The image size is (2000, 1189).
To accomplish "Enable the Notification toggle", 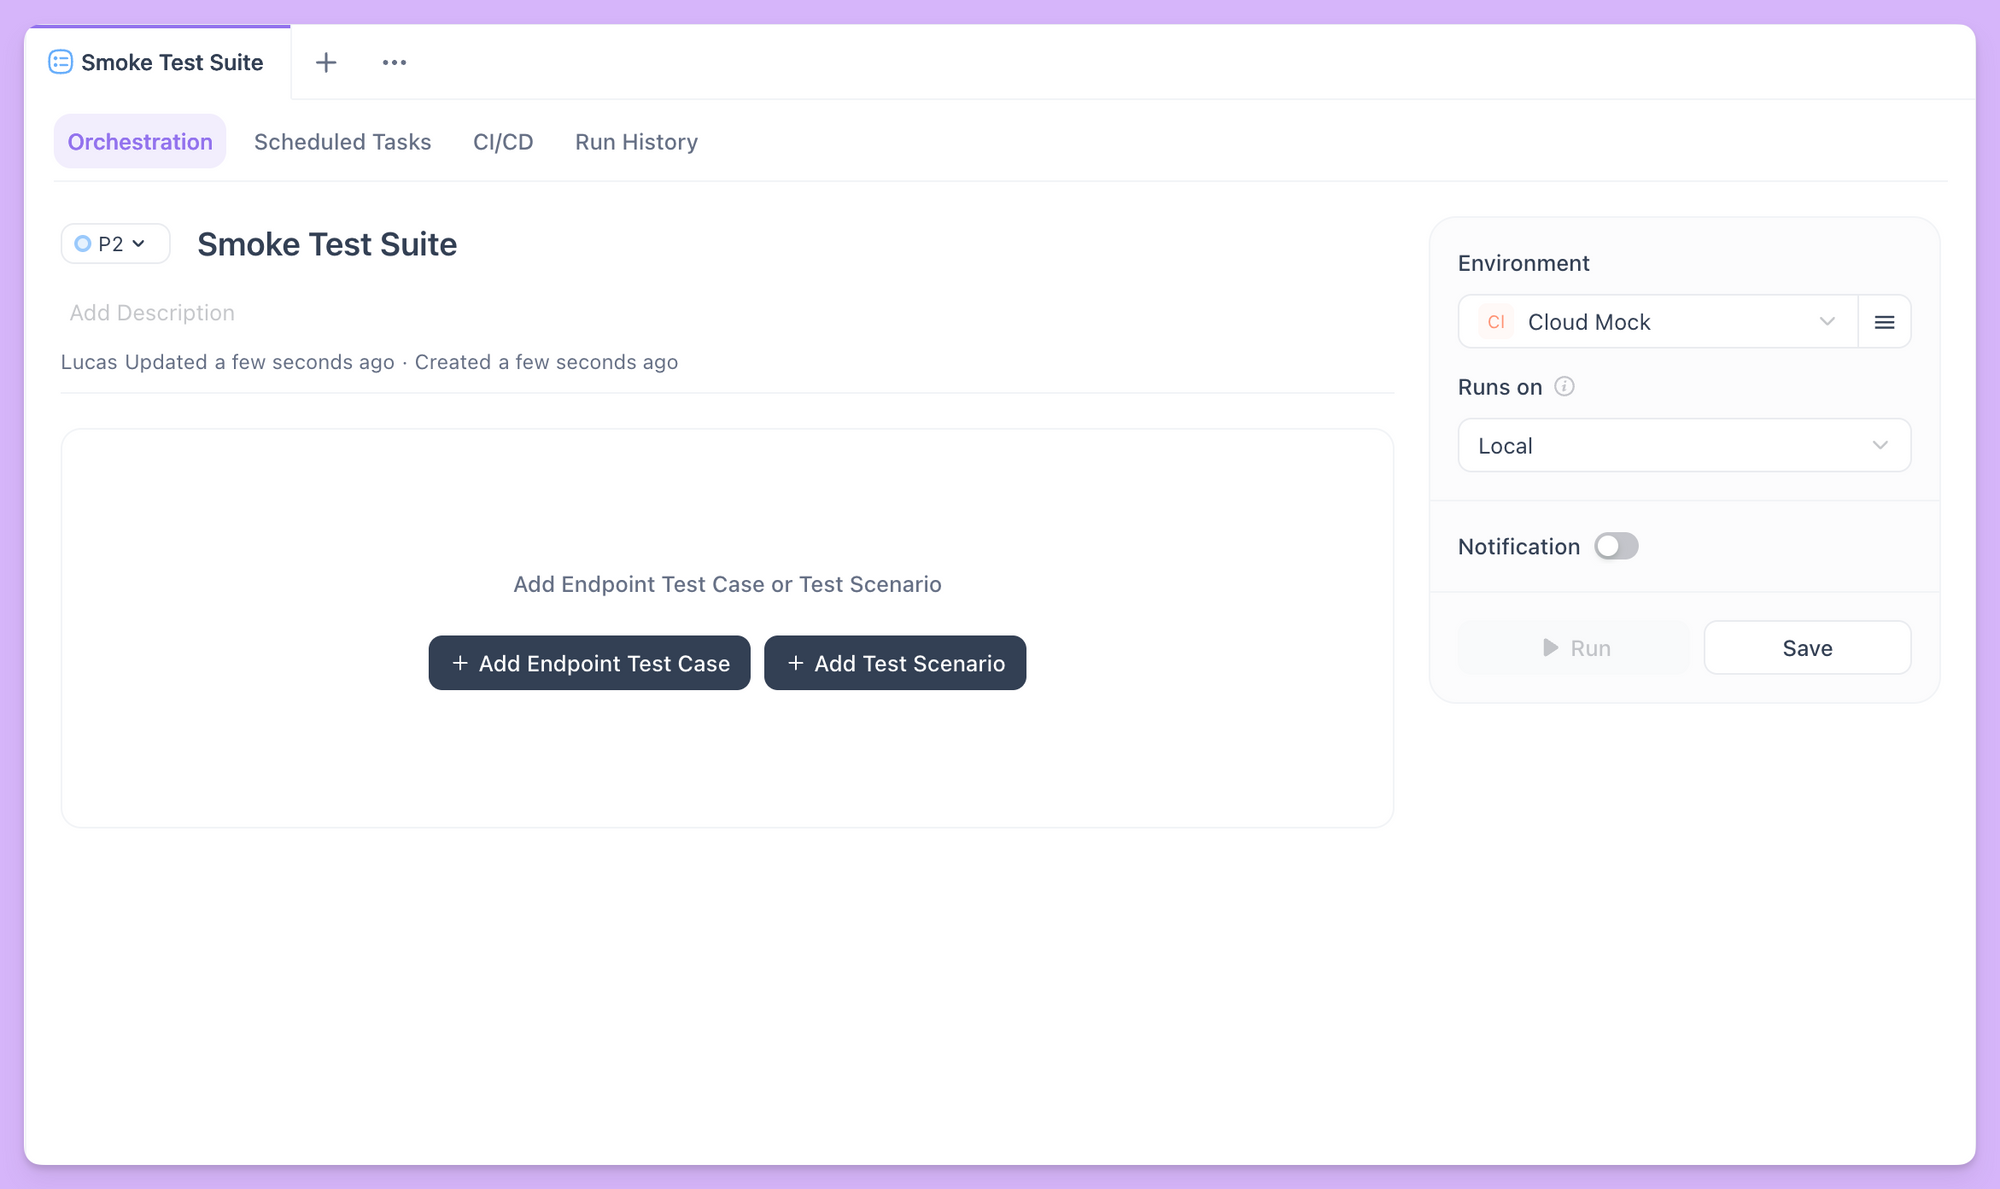I will click(x=1615, y=546).
